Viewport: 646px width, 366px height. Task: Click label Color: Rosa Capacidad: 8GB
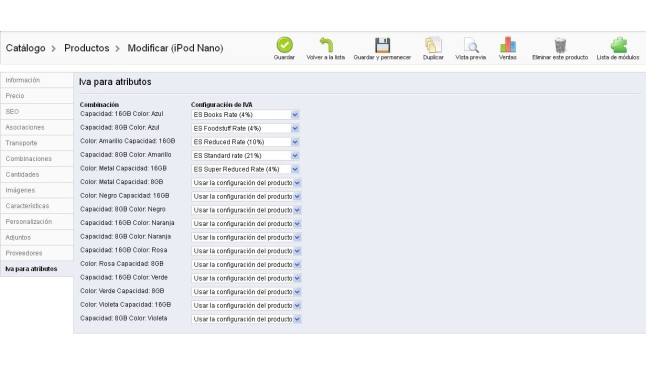(x=122, y=263)
